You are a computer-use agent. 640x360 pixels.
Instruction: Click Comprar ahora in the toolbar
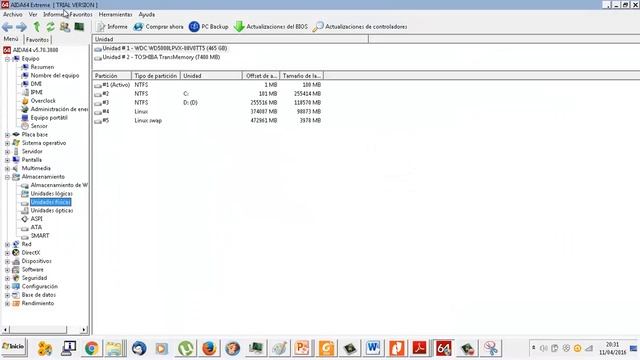[159, 27]
